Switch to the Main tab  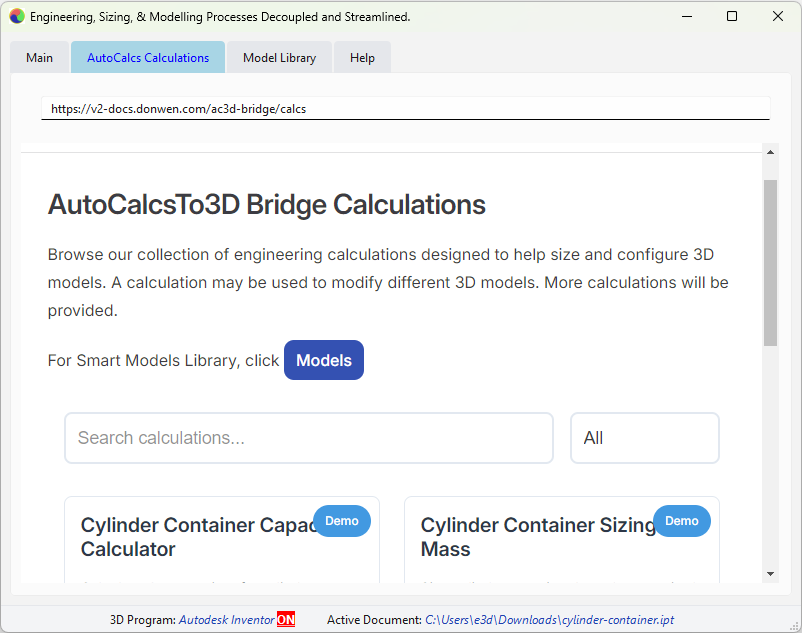(40, 58)
